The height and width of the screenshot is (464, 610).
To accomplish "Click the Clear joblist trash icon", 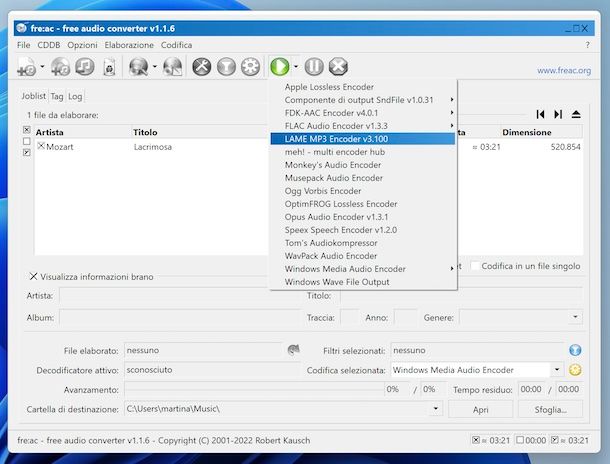I will click(110, 67).
